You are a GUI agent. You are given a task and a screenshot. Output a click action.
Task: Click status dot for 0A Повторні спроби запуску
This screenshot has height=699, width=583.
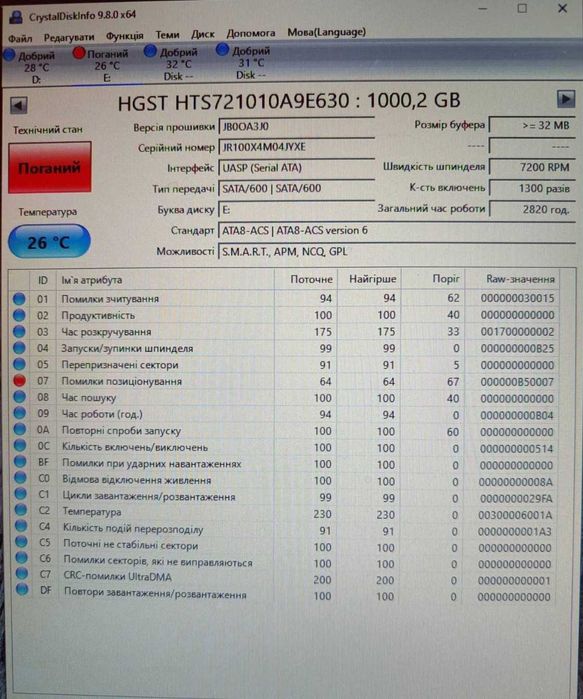pos(20,429)
